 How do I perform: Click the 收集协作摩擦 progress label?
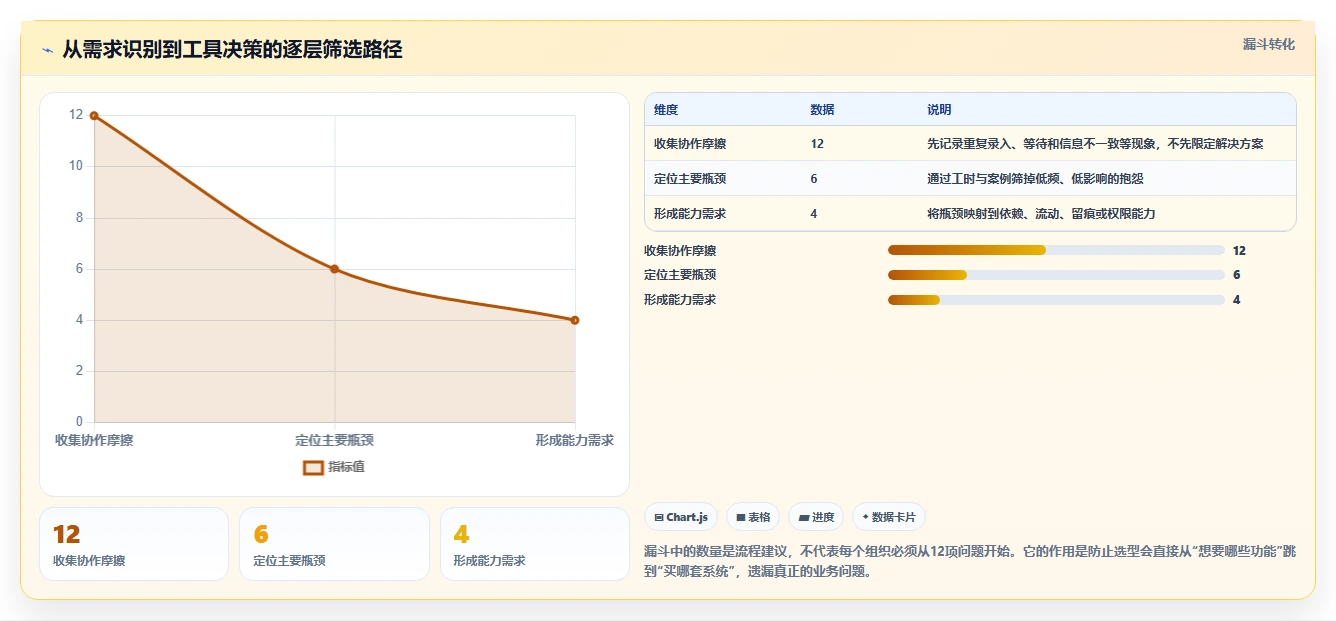click(x=680, y=250)
